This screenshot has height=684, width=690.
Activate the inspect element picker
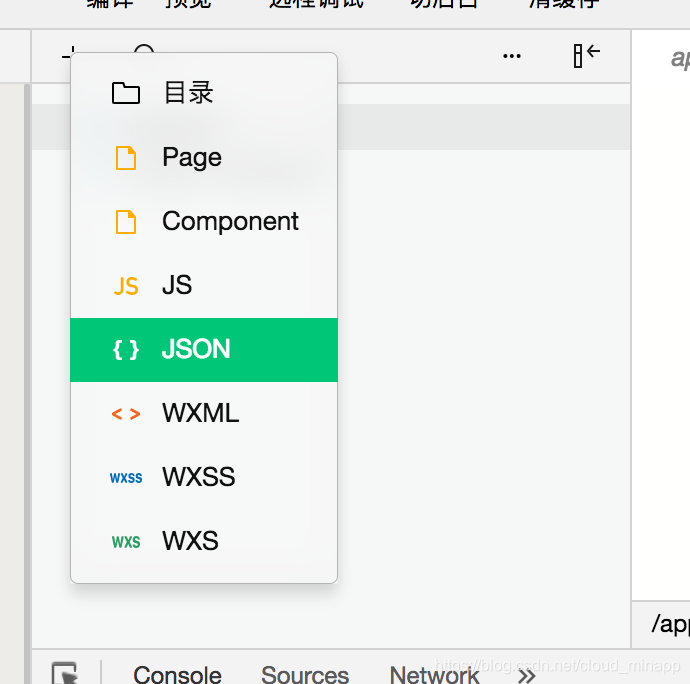pos(65,673)
